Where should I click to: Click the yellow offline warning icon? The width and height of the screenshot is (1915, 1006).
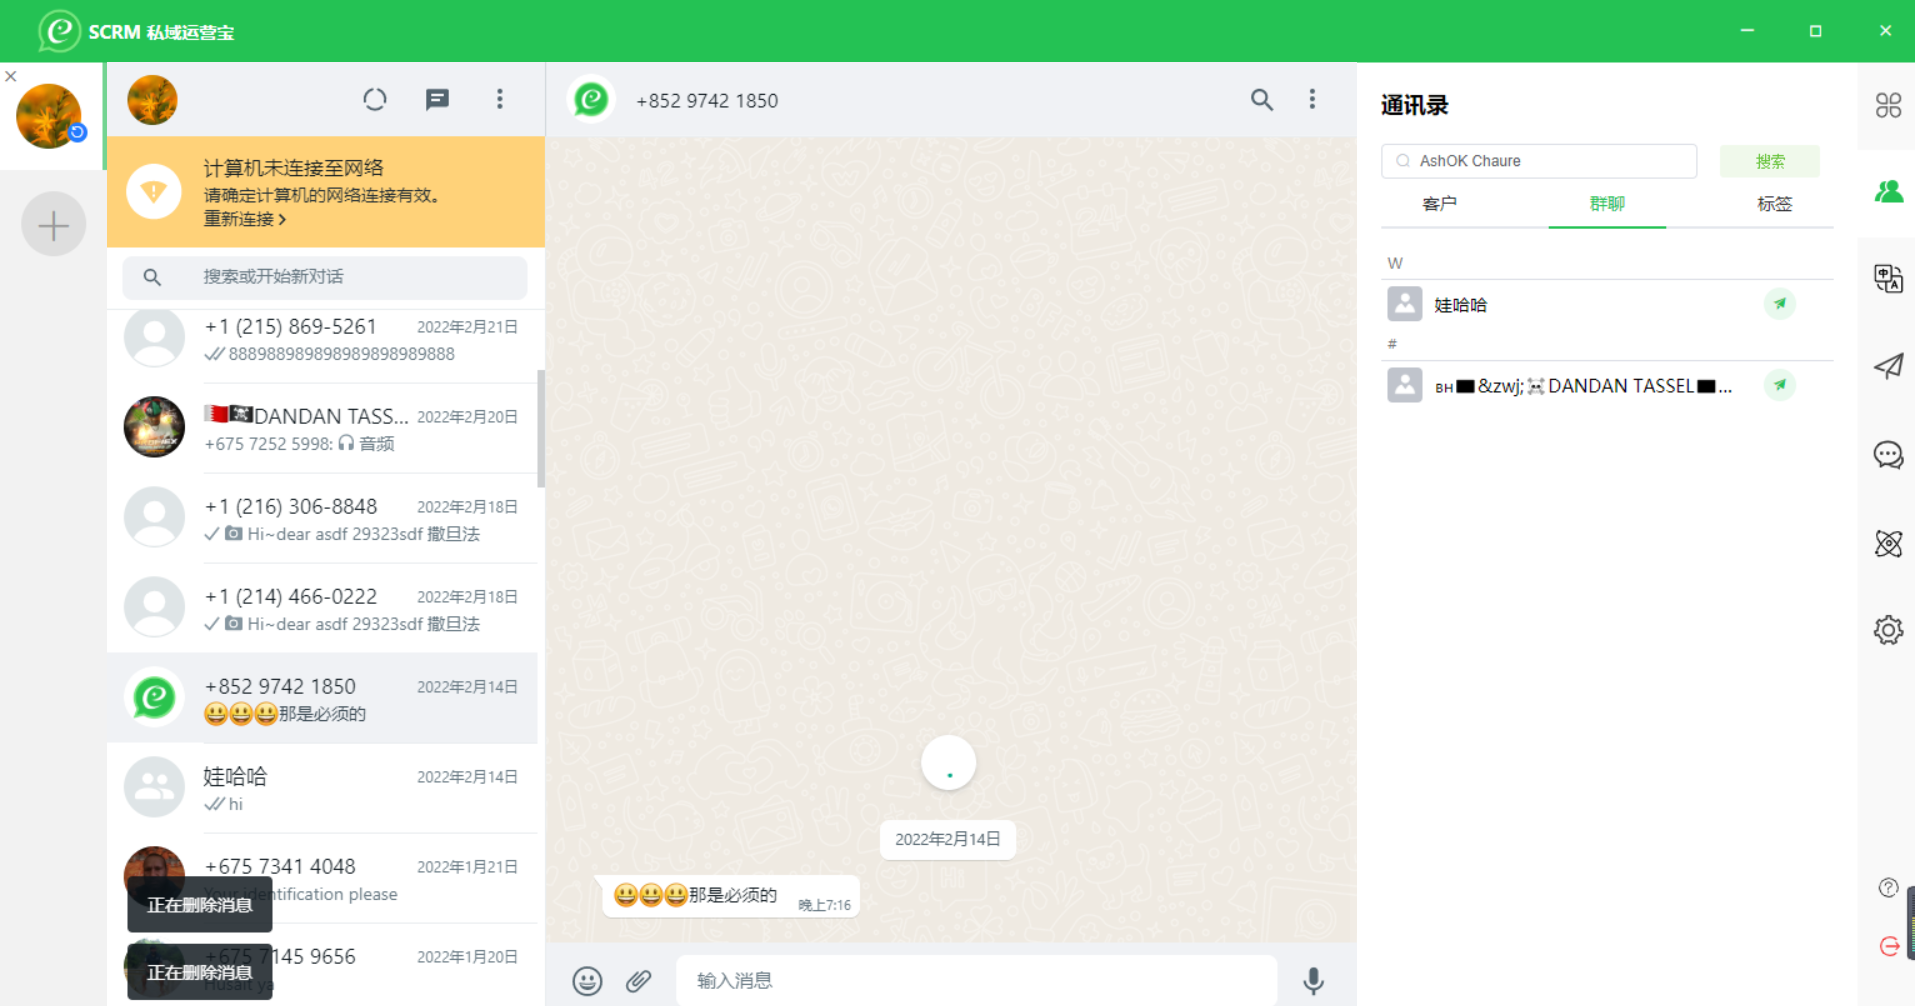tap(153, 191)
